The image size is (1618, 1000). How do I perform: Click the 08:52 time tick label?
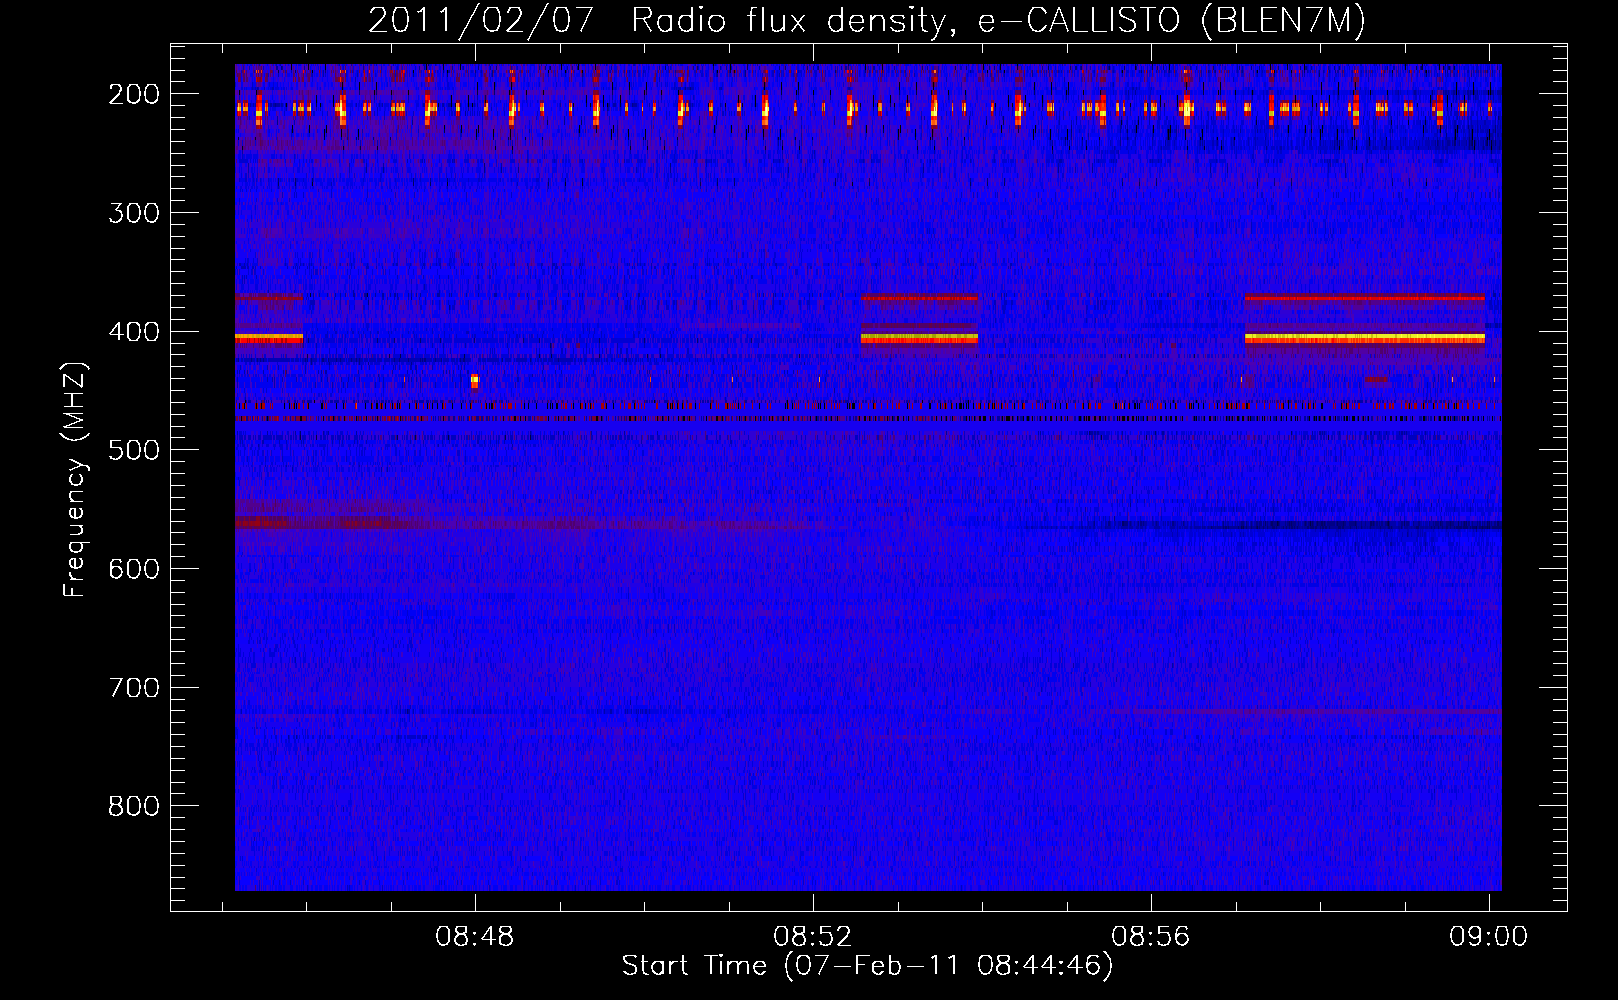[813, 937]
